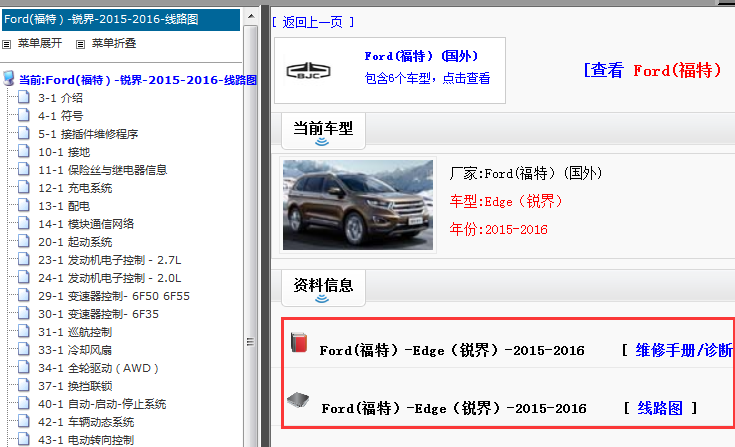Click the page icon beside 34-1 全轮驱动
Image resolution: width=735 pixels, height=447 pixels.
point(23,367)
